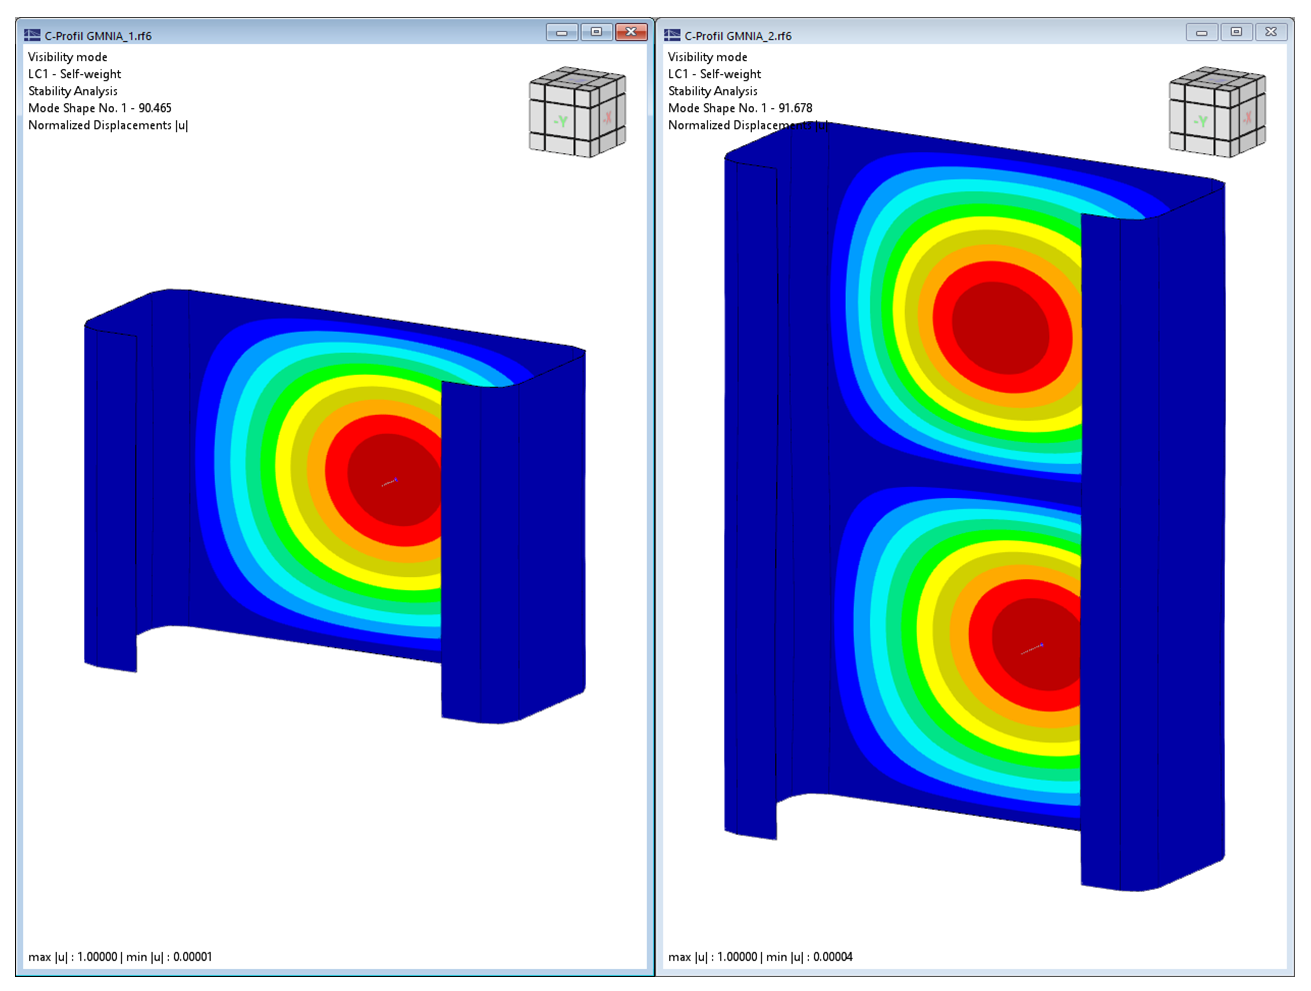Click 'Mode Shape No. 1 - 91.678' text
The image size is (1311, 991).
(740, 108)
